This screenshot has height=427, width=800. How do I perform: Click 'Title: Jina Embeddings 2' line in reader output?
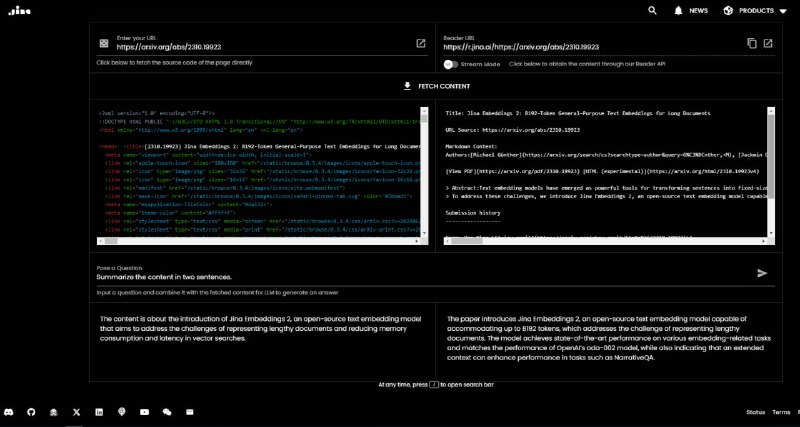pos(578,113)
